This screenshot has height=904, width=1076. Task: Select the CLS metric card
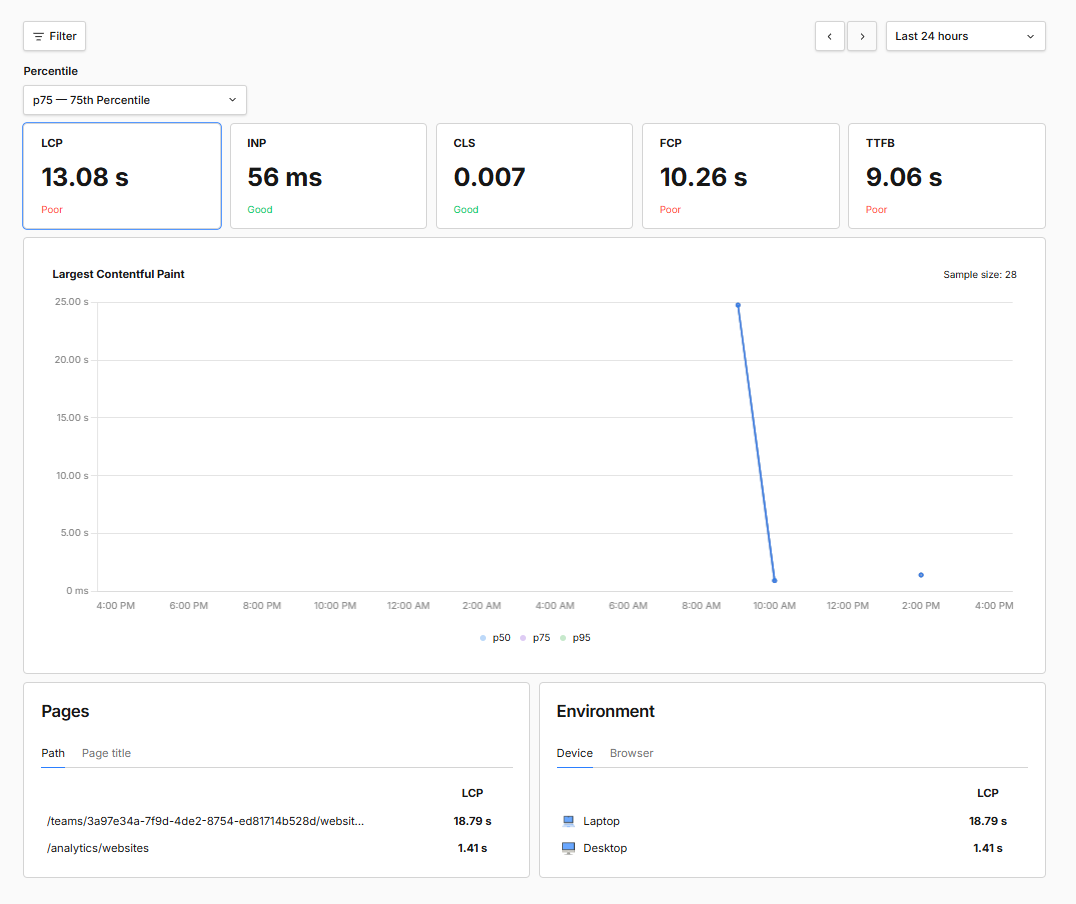coord(534,176)
